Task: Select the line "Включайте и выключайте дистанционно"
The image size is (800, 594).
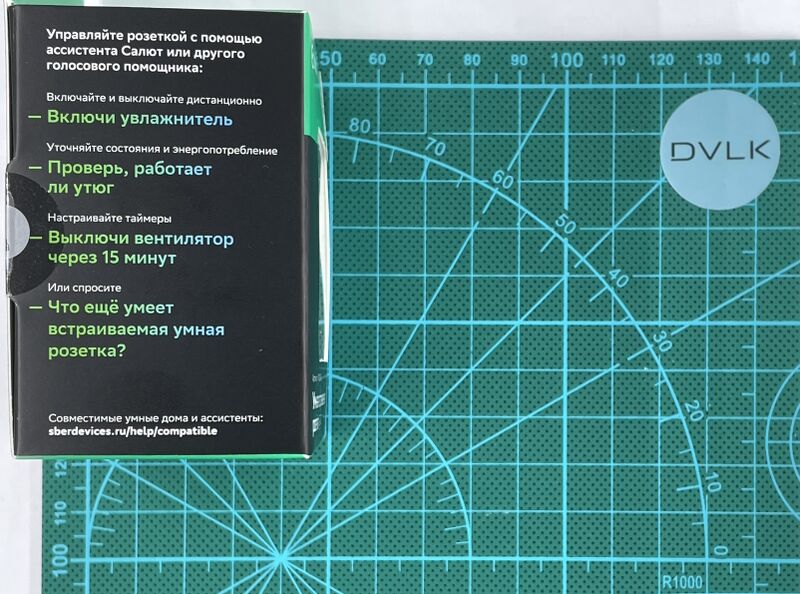Action: 154,98
